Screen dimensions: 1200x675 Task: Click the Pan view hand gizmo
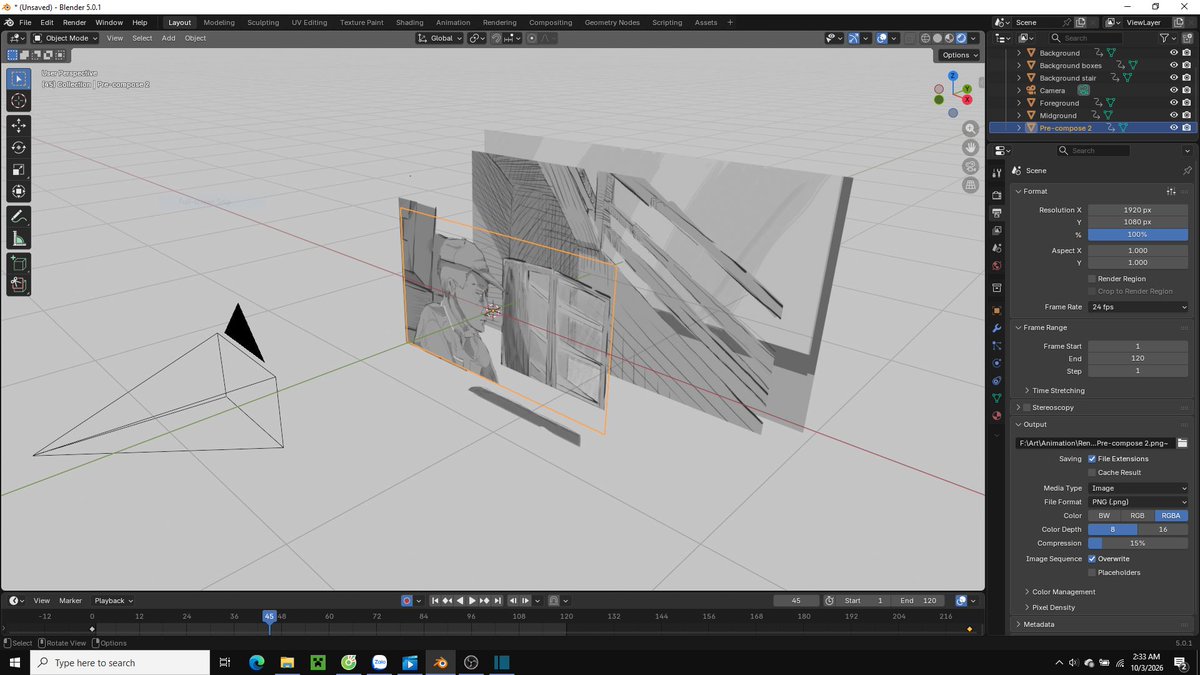click(x=970, y=147)
